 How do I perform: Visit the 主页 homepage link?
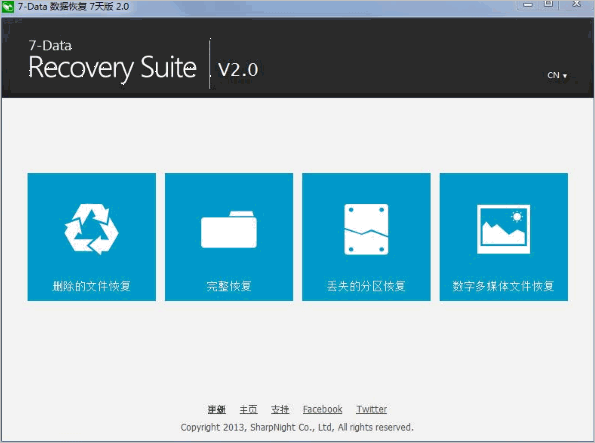coord(249,409)
